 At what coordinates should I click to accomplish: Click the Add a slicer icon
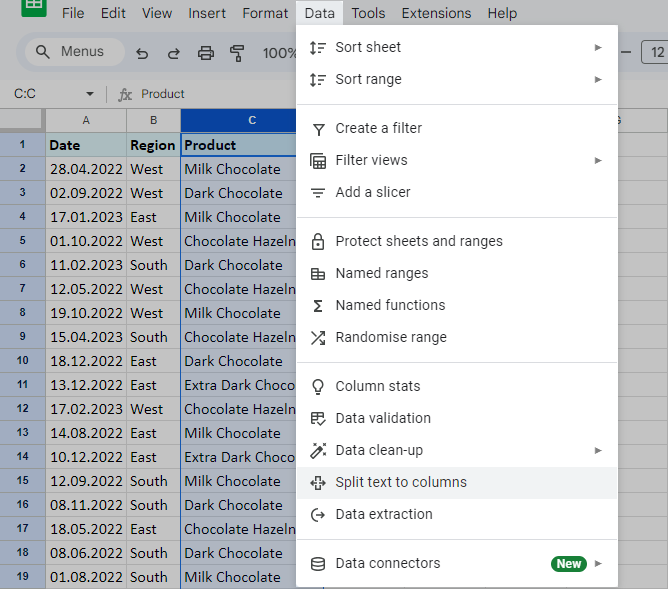tap(318, 193)
